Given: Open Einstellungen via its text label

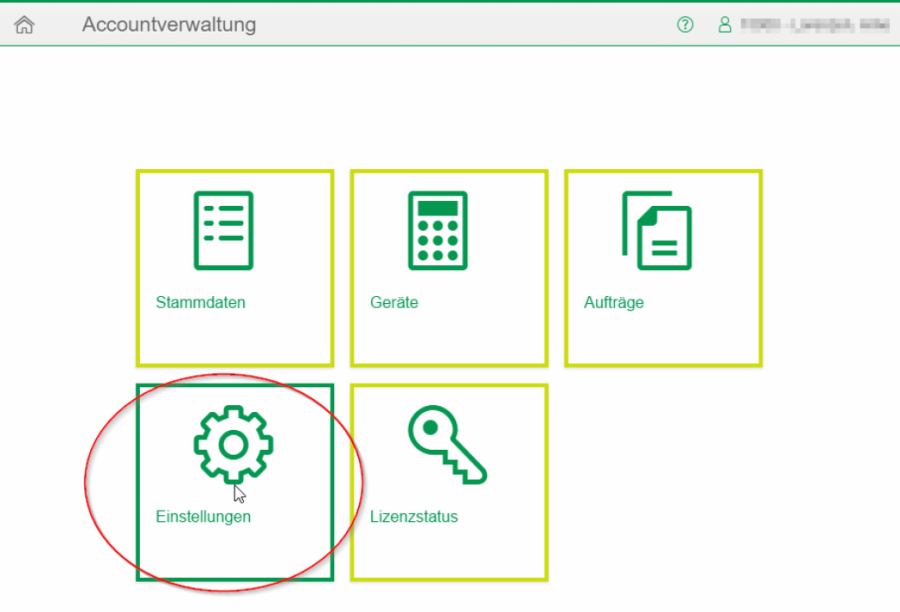Looking at the screenshot, I should pyautogui.click(x=203, y=517).
